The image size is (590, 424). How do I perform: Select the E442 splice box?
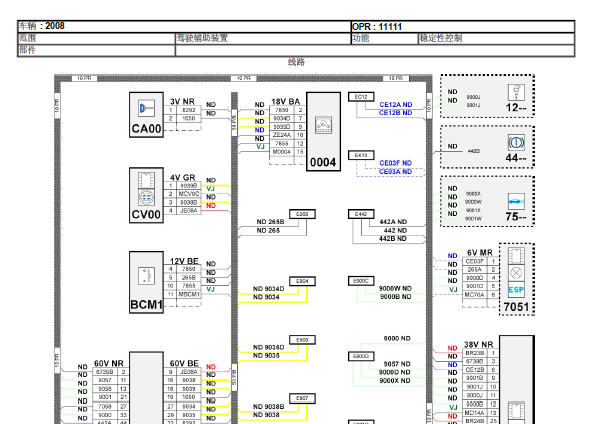361,214
